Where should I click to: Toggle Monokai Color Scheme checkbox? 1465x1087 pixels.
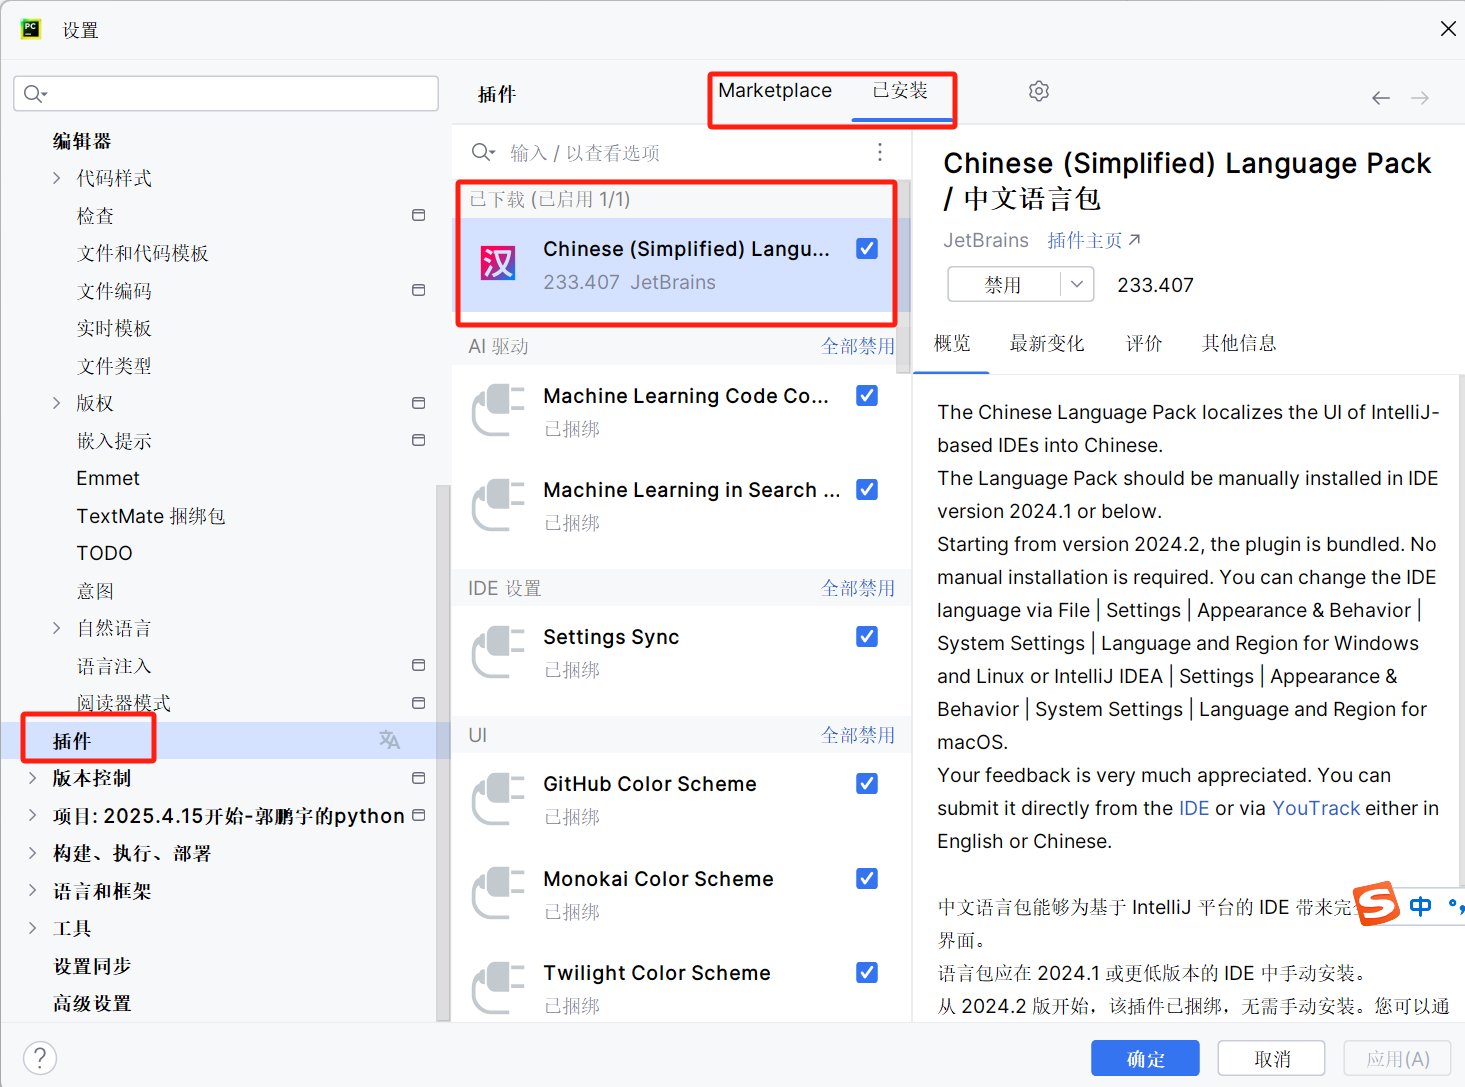(x=867, y=879)
